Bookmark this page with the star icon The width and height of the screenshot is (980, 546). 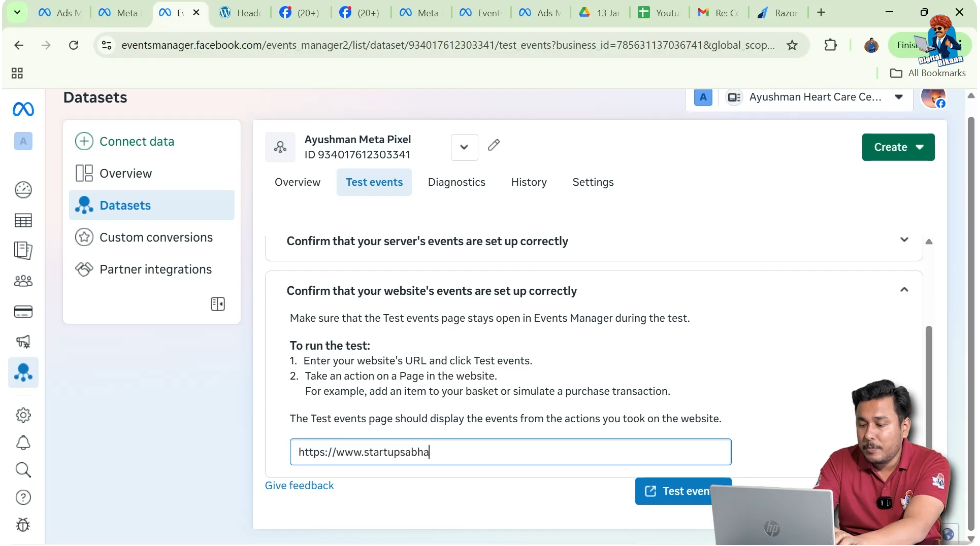pyautogui.click(x=792, y=45)
